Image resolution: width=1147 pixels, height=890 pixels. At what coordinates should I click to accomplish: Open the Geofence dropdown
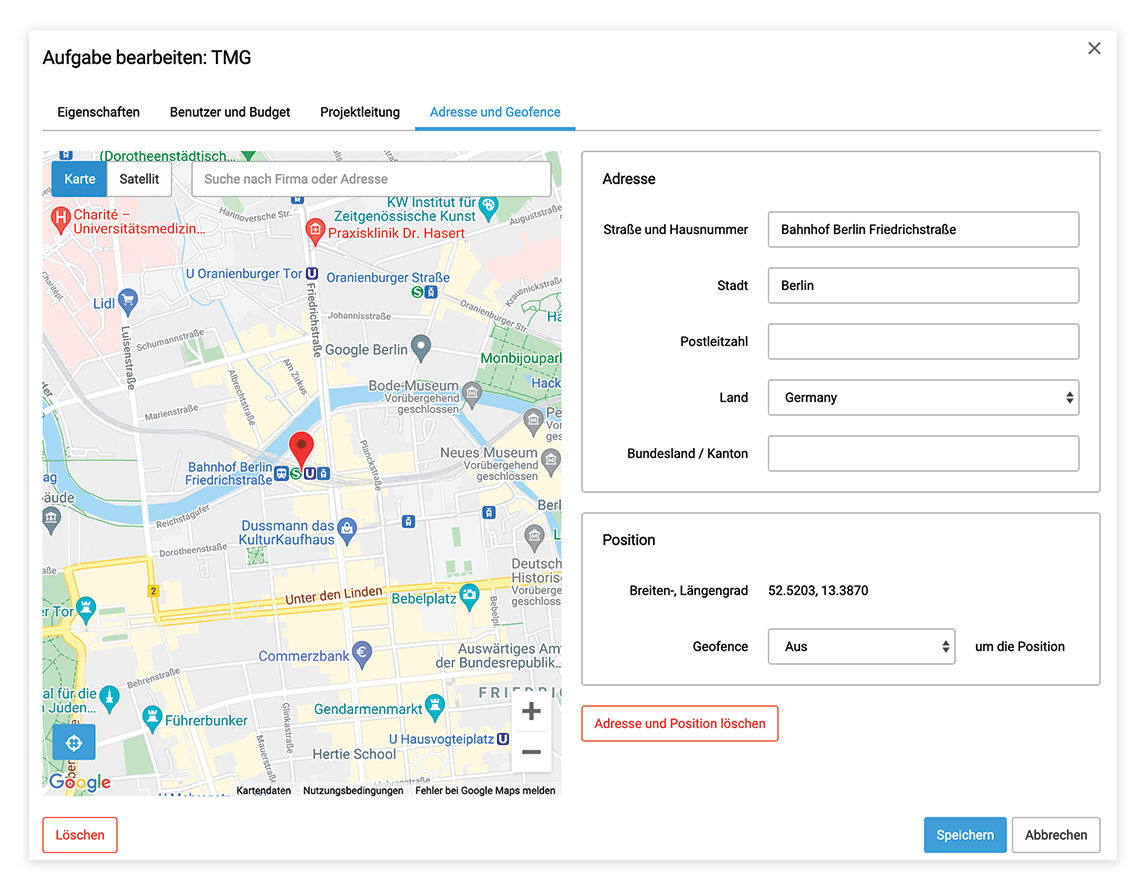(861, 646)
